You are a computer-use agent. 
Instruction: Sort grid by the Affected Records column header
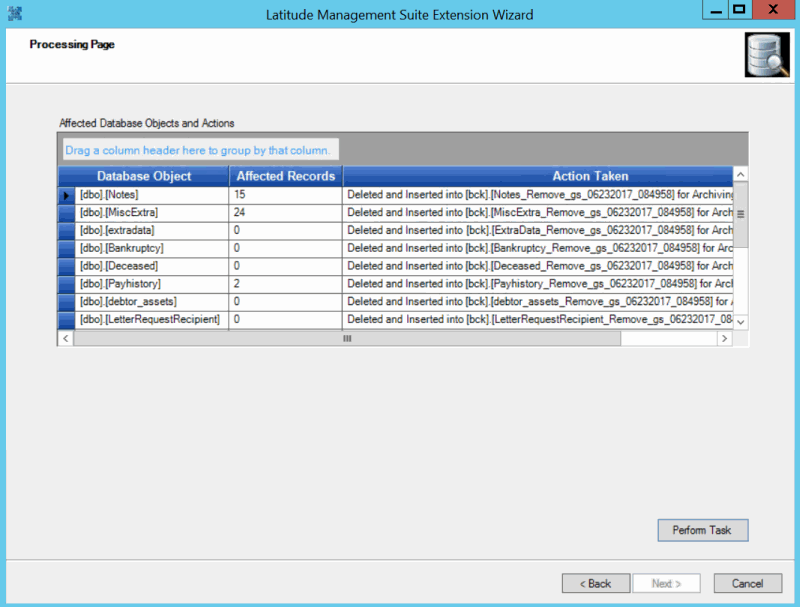[x=287, y=175]
